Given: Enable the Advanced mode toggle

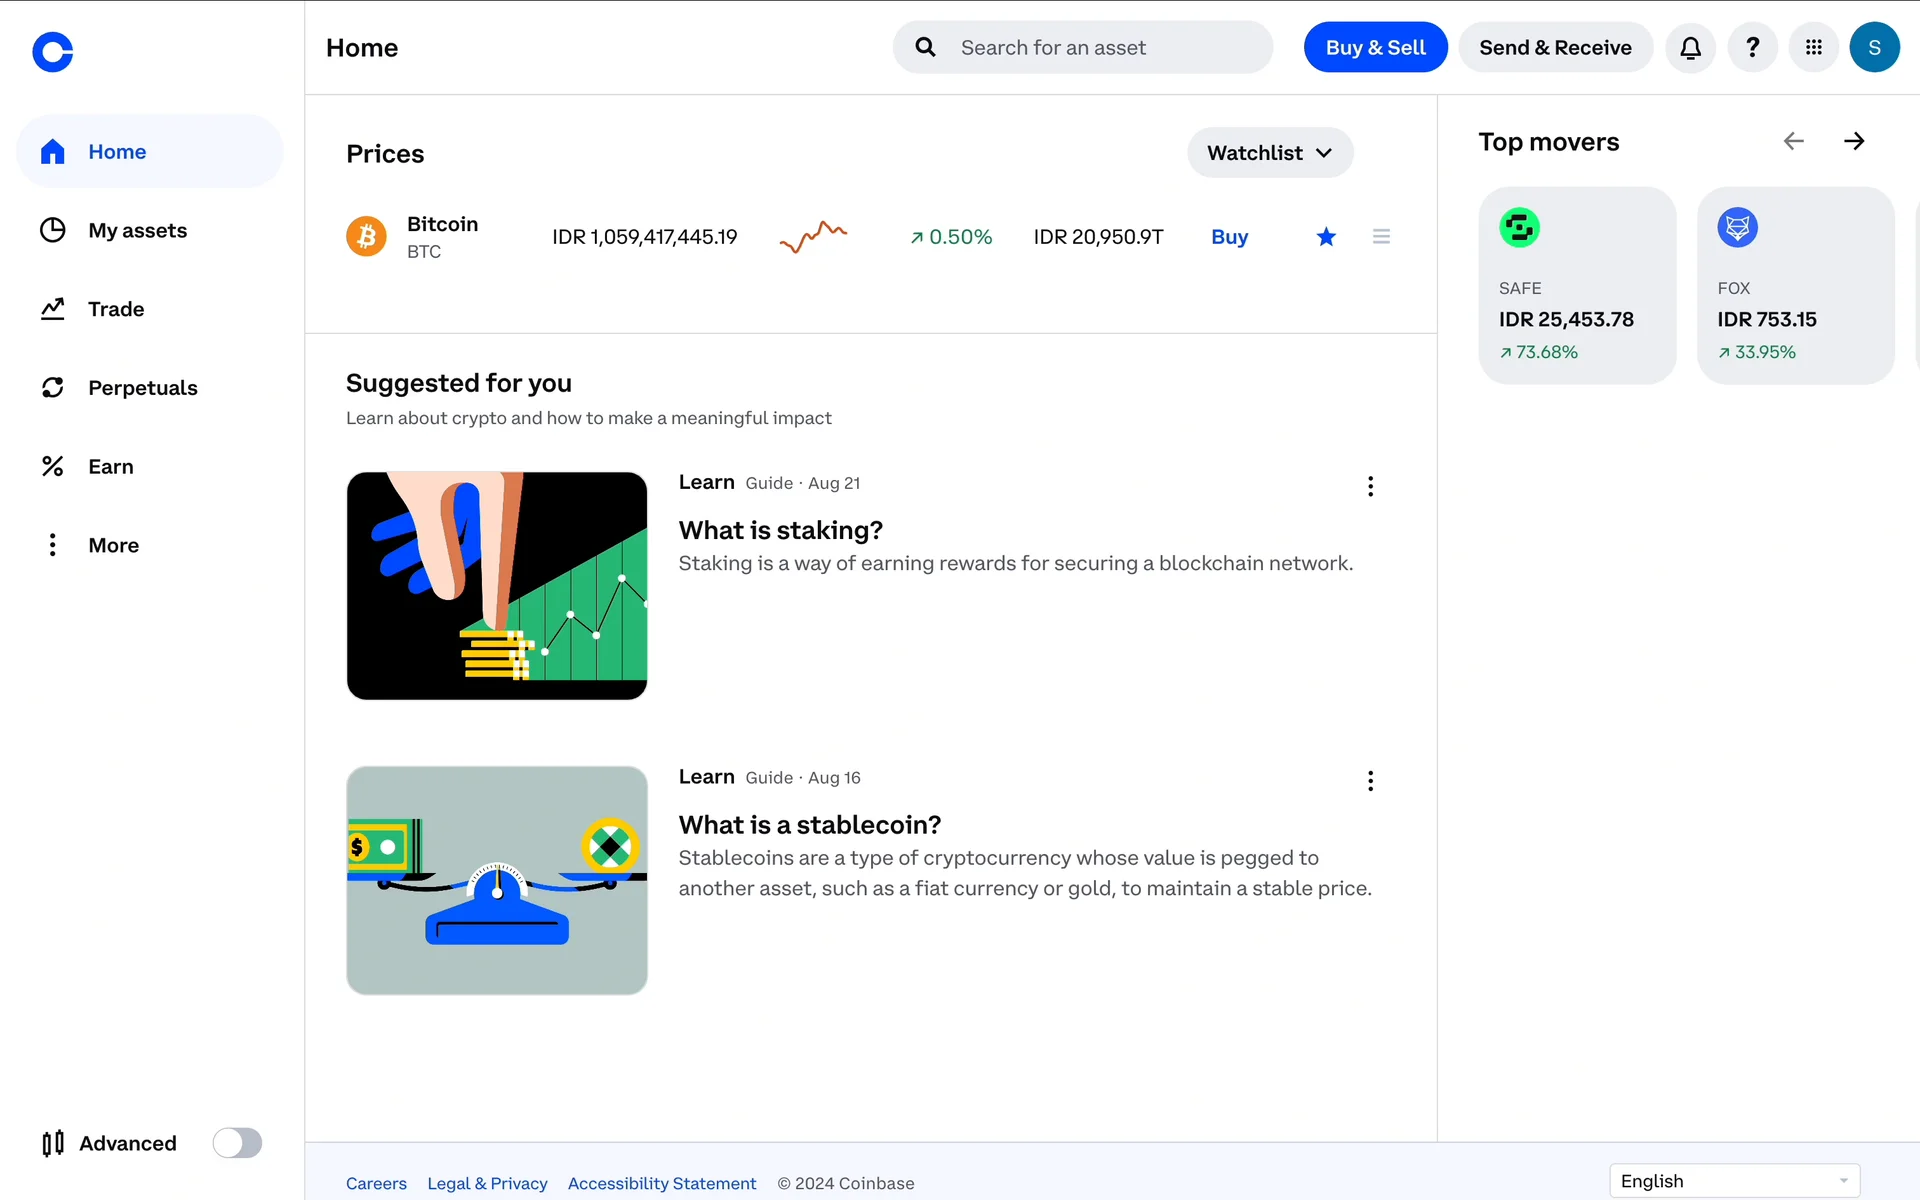Looking at the screenshot, I should pyautogui.click(x=237, y=1143).
